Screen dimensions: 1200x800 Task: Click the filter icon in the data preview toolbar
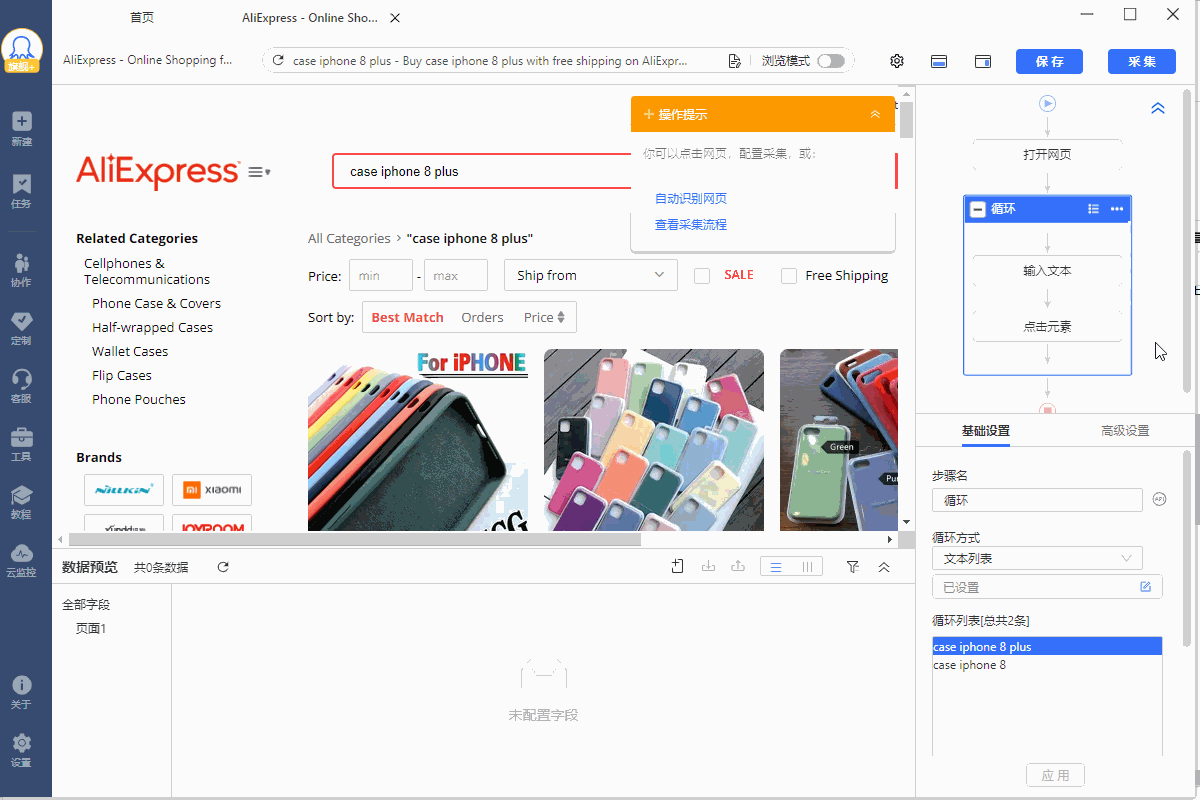853,567
